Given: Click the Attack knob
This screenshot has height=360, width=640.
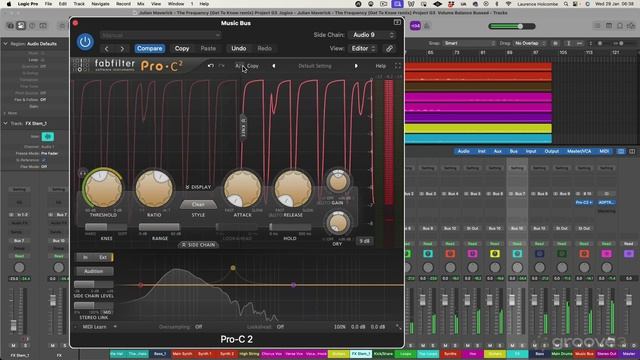Looking at the screenshot, I should (x=242, y=189).
